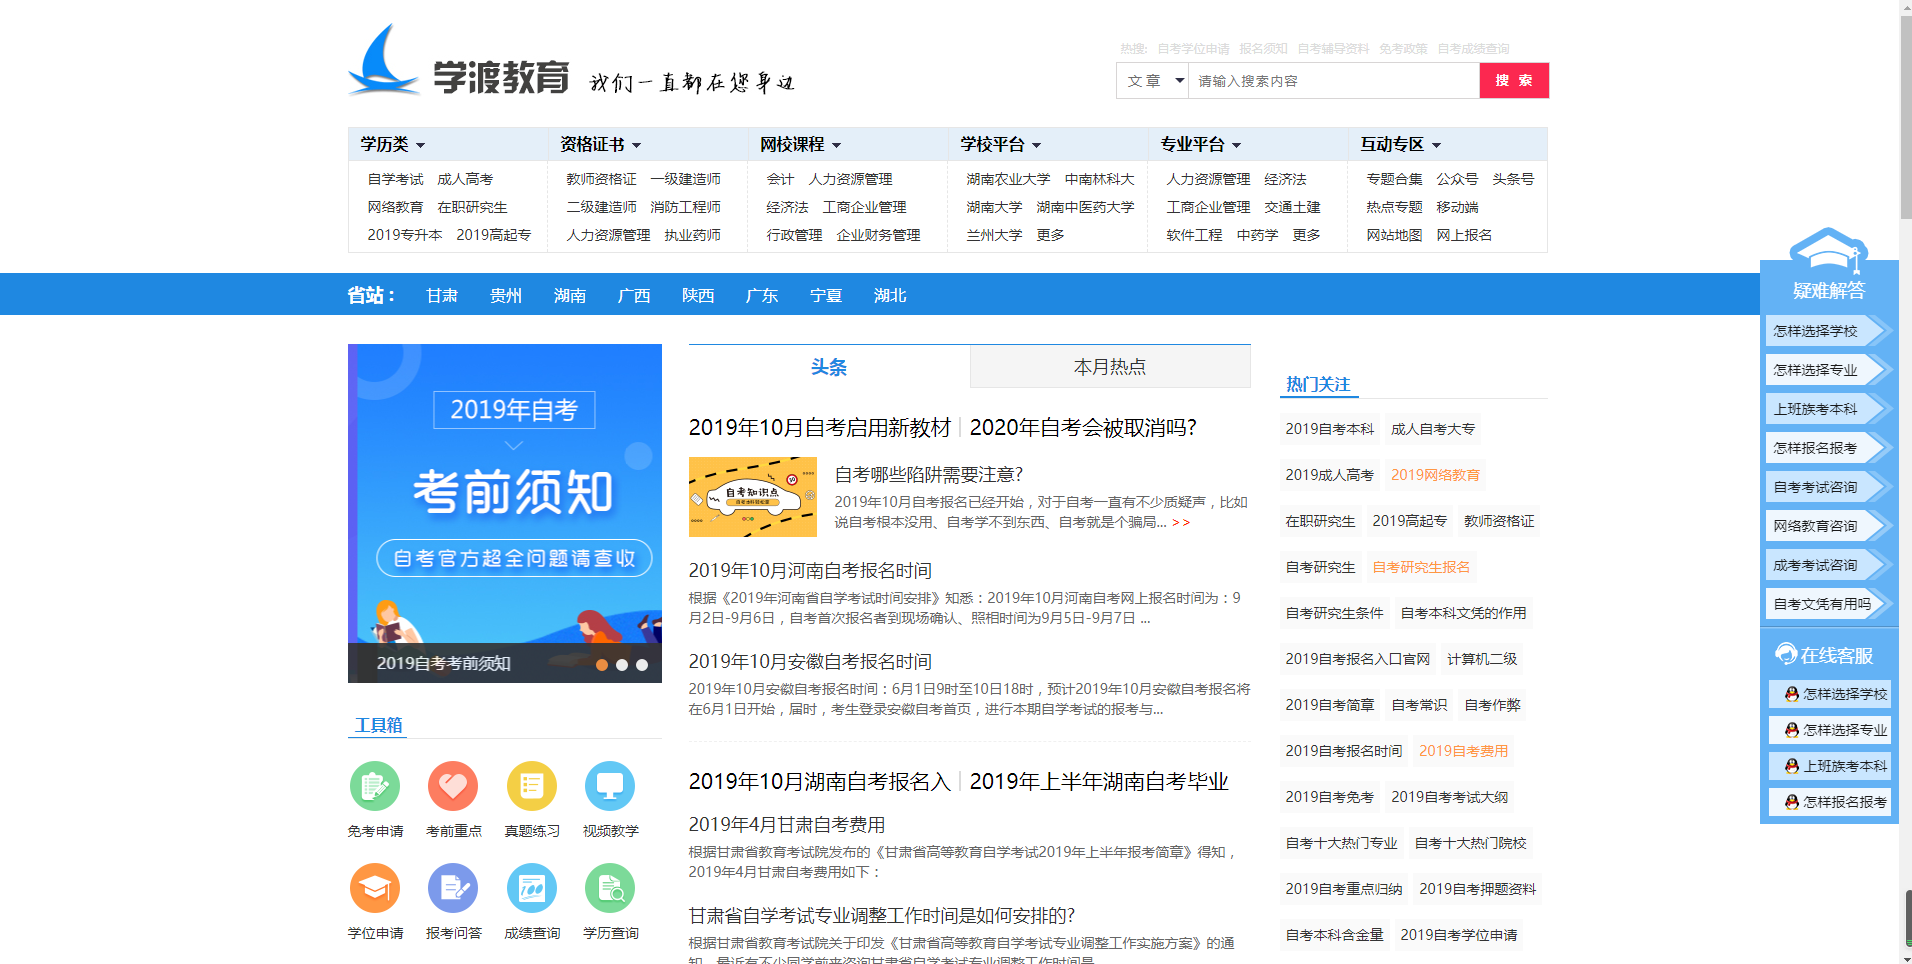Switch to the 头条 tab

pyautogui.click(x=829, y=367)
